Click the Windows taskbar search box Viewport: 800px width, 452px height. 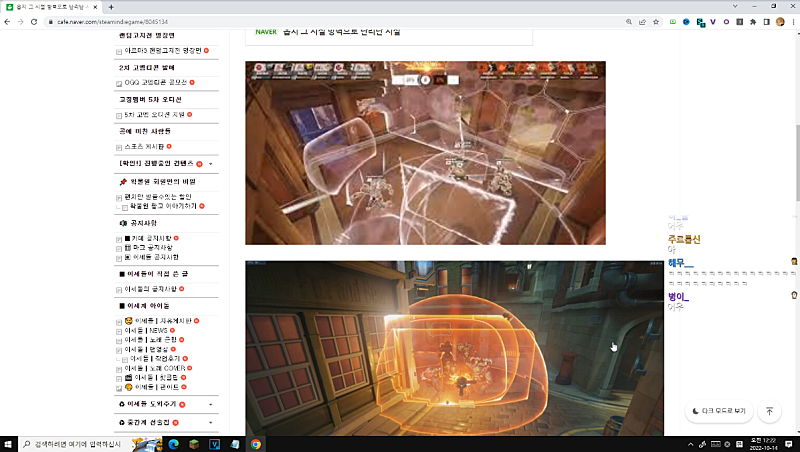tap(74, 444)
